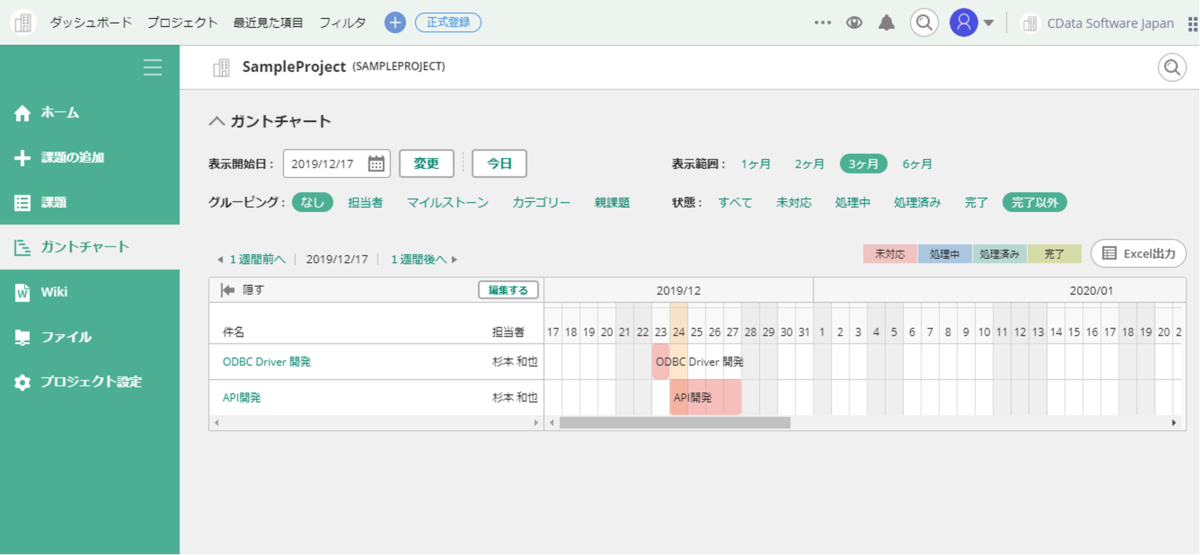Viewport: 1200px width, 555px height.
Task: Click the 編集する button
Action: click(x=508, y=290)
